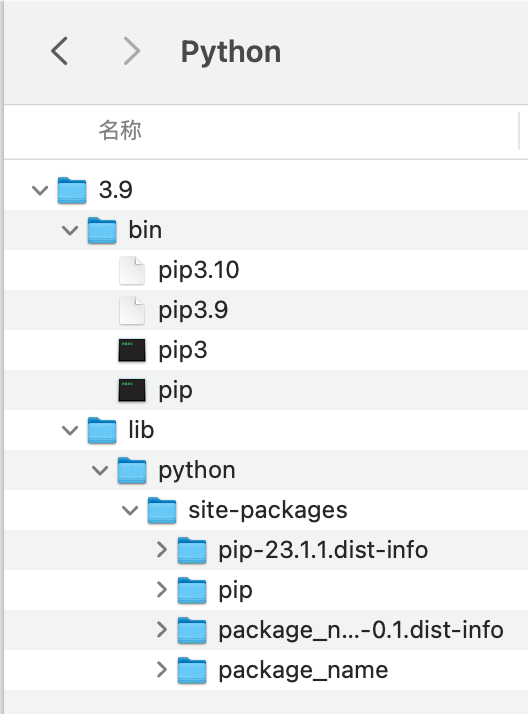The image size is (528, 714).
Task: Select the column divider next to 名称 header
Action: (x=519, y=131)
